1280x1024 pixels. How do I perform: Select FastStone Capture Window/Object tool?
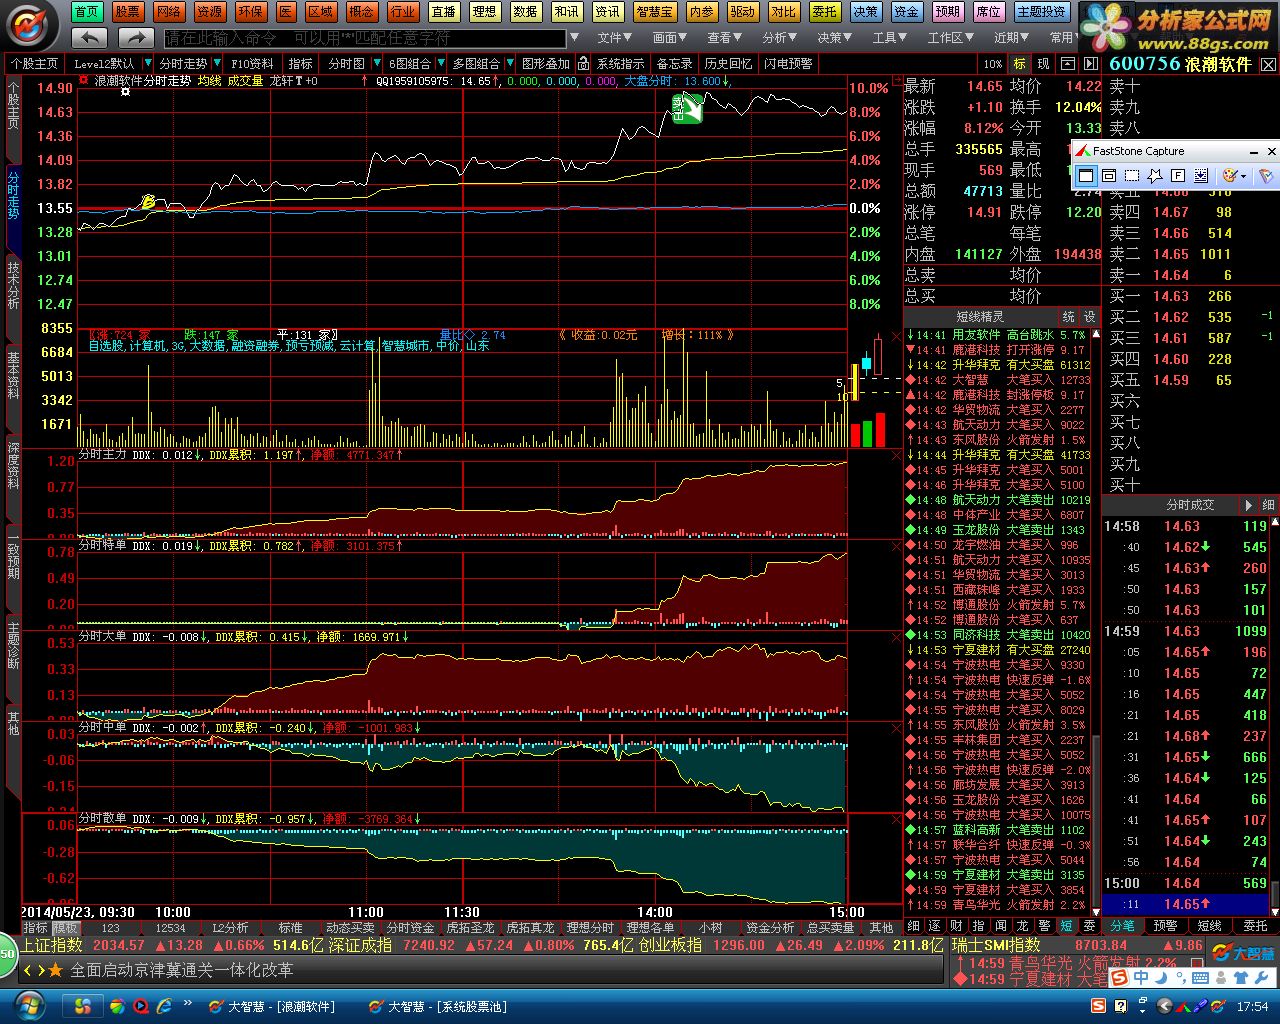pos(1109,176)
